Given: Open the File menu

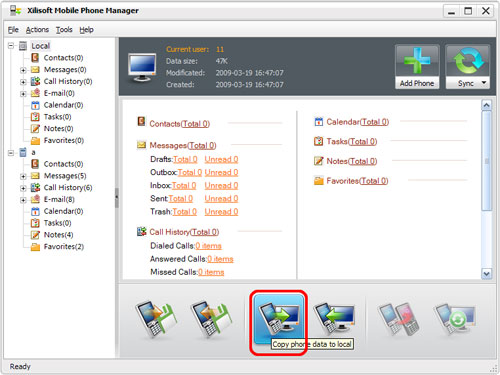Looking at the screenshot, I should [13, 30].
